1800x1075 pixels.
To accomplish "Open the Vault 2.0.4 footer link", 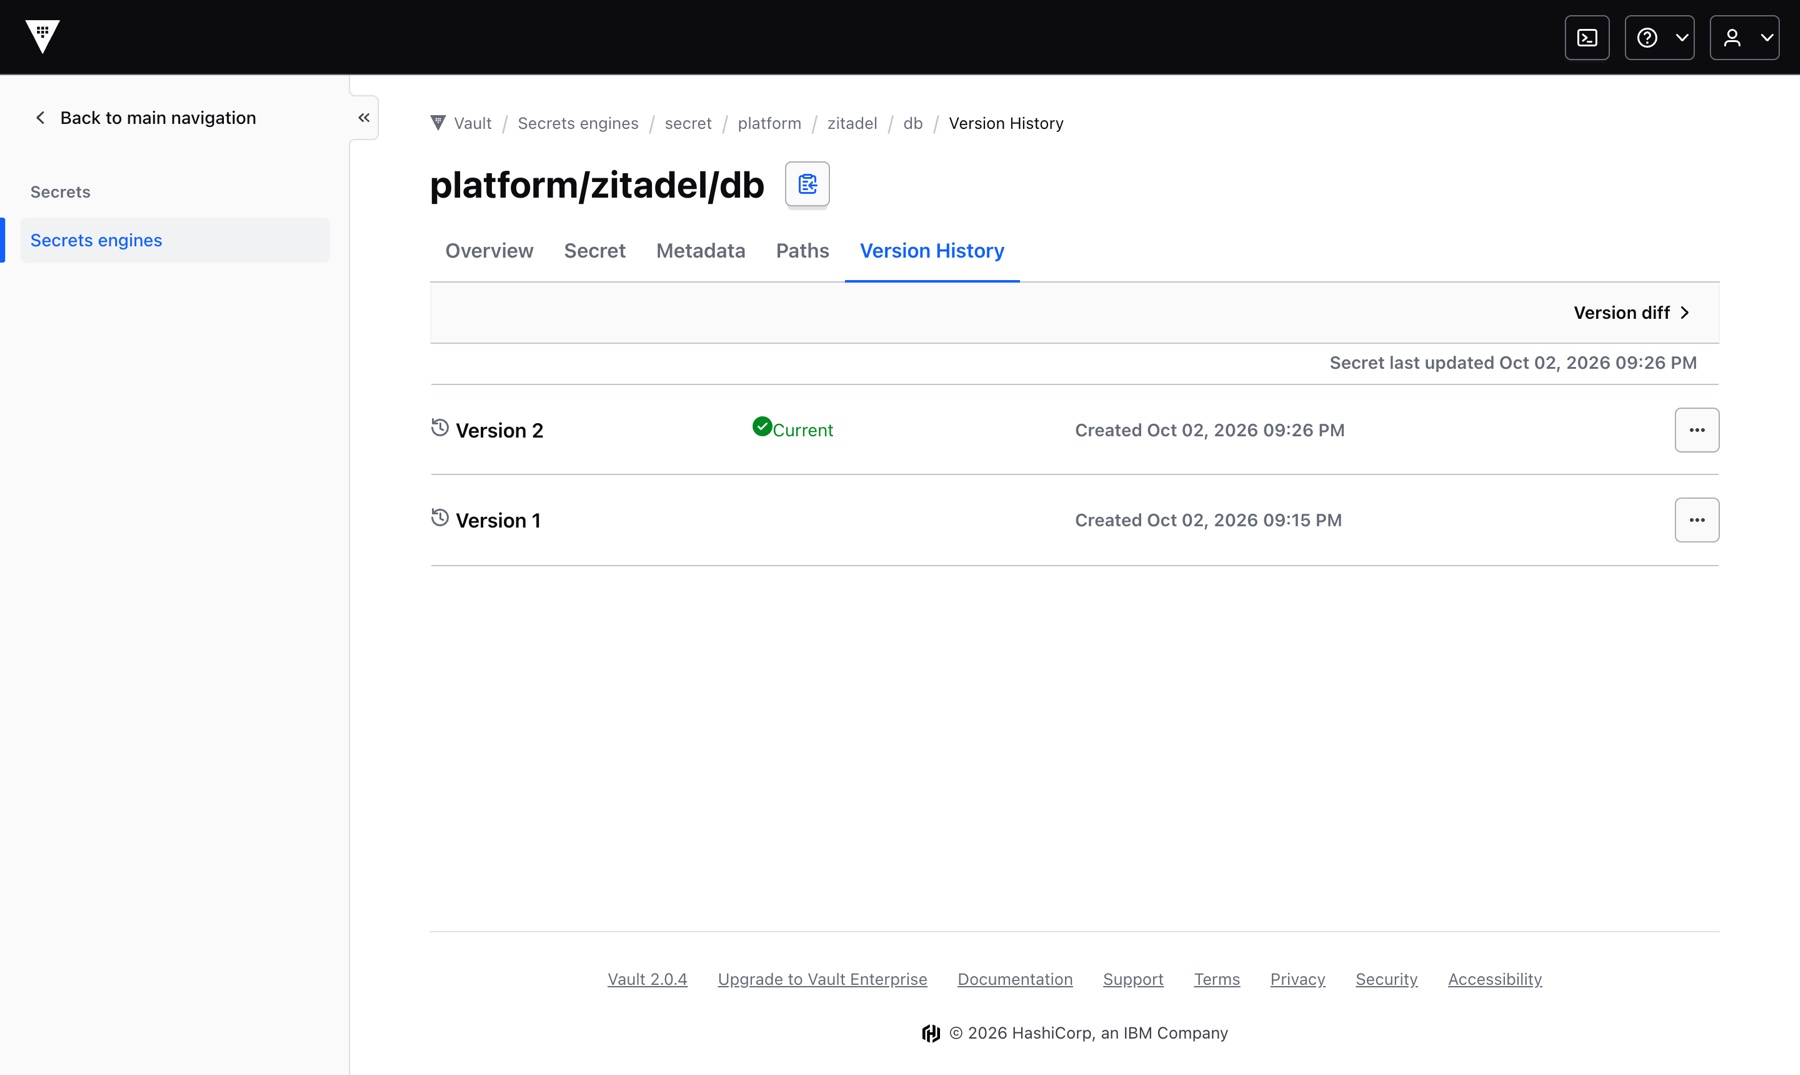I will pos(647,979).
